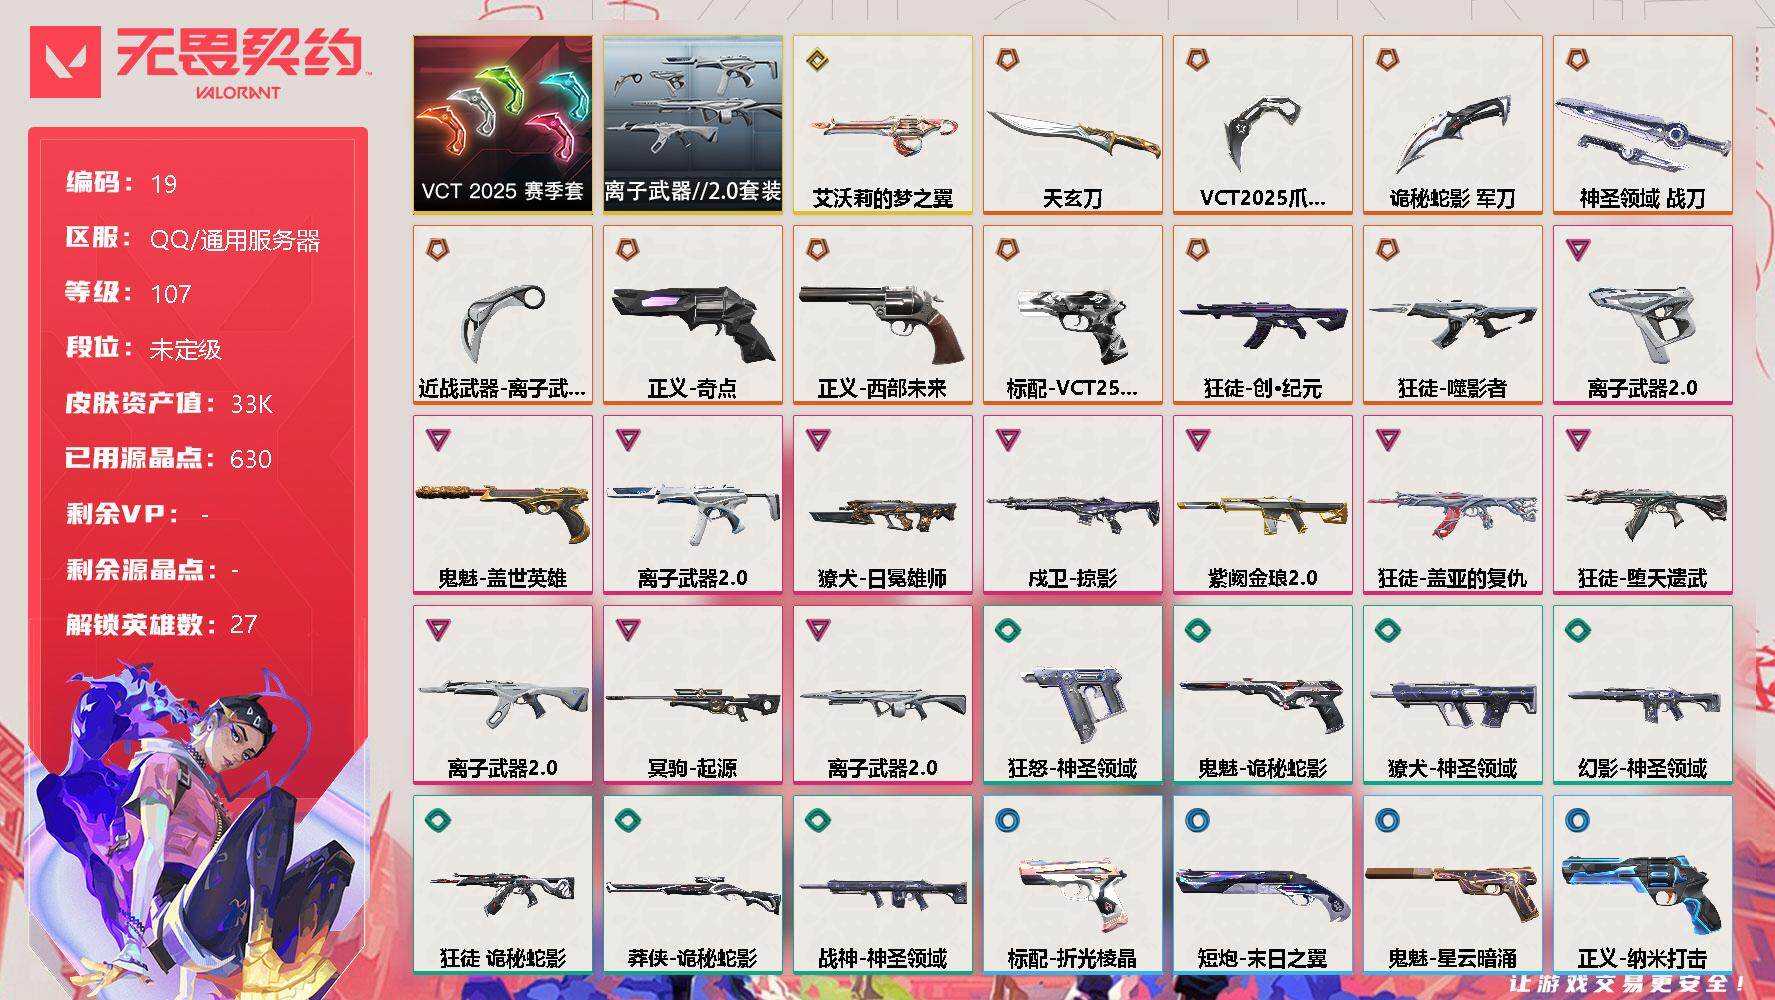Select the 天玄刀 melee skin card
This screenshot has width=1775, height=1000.
point(1073,125)
